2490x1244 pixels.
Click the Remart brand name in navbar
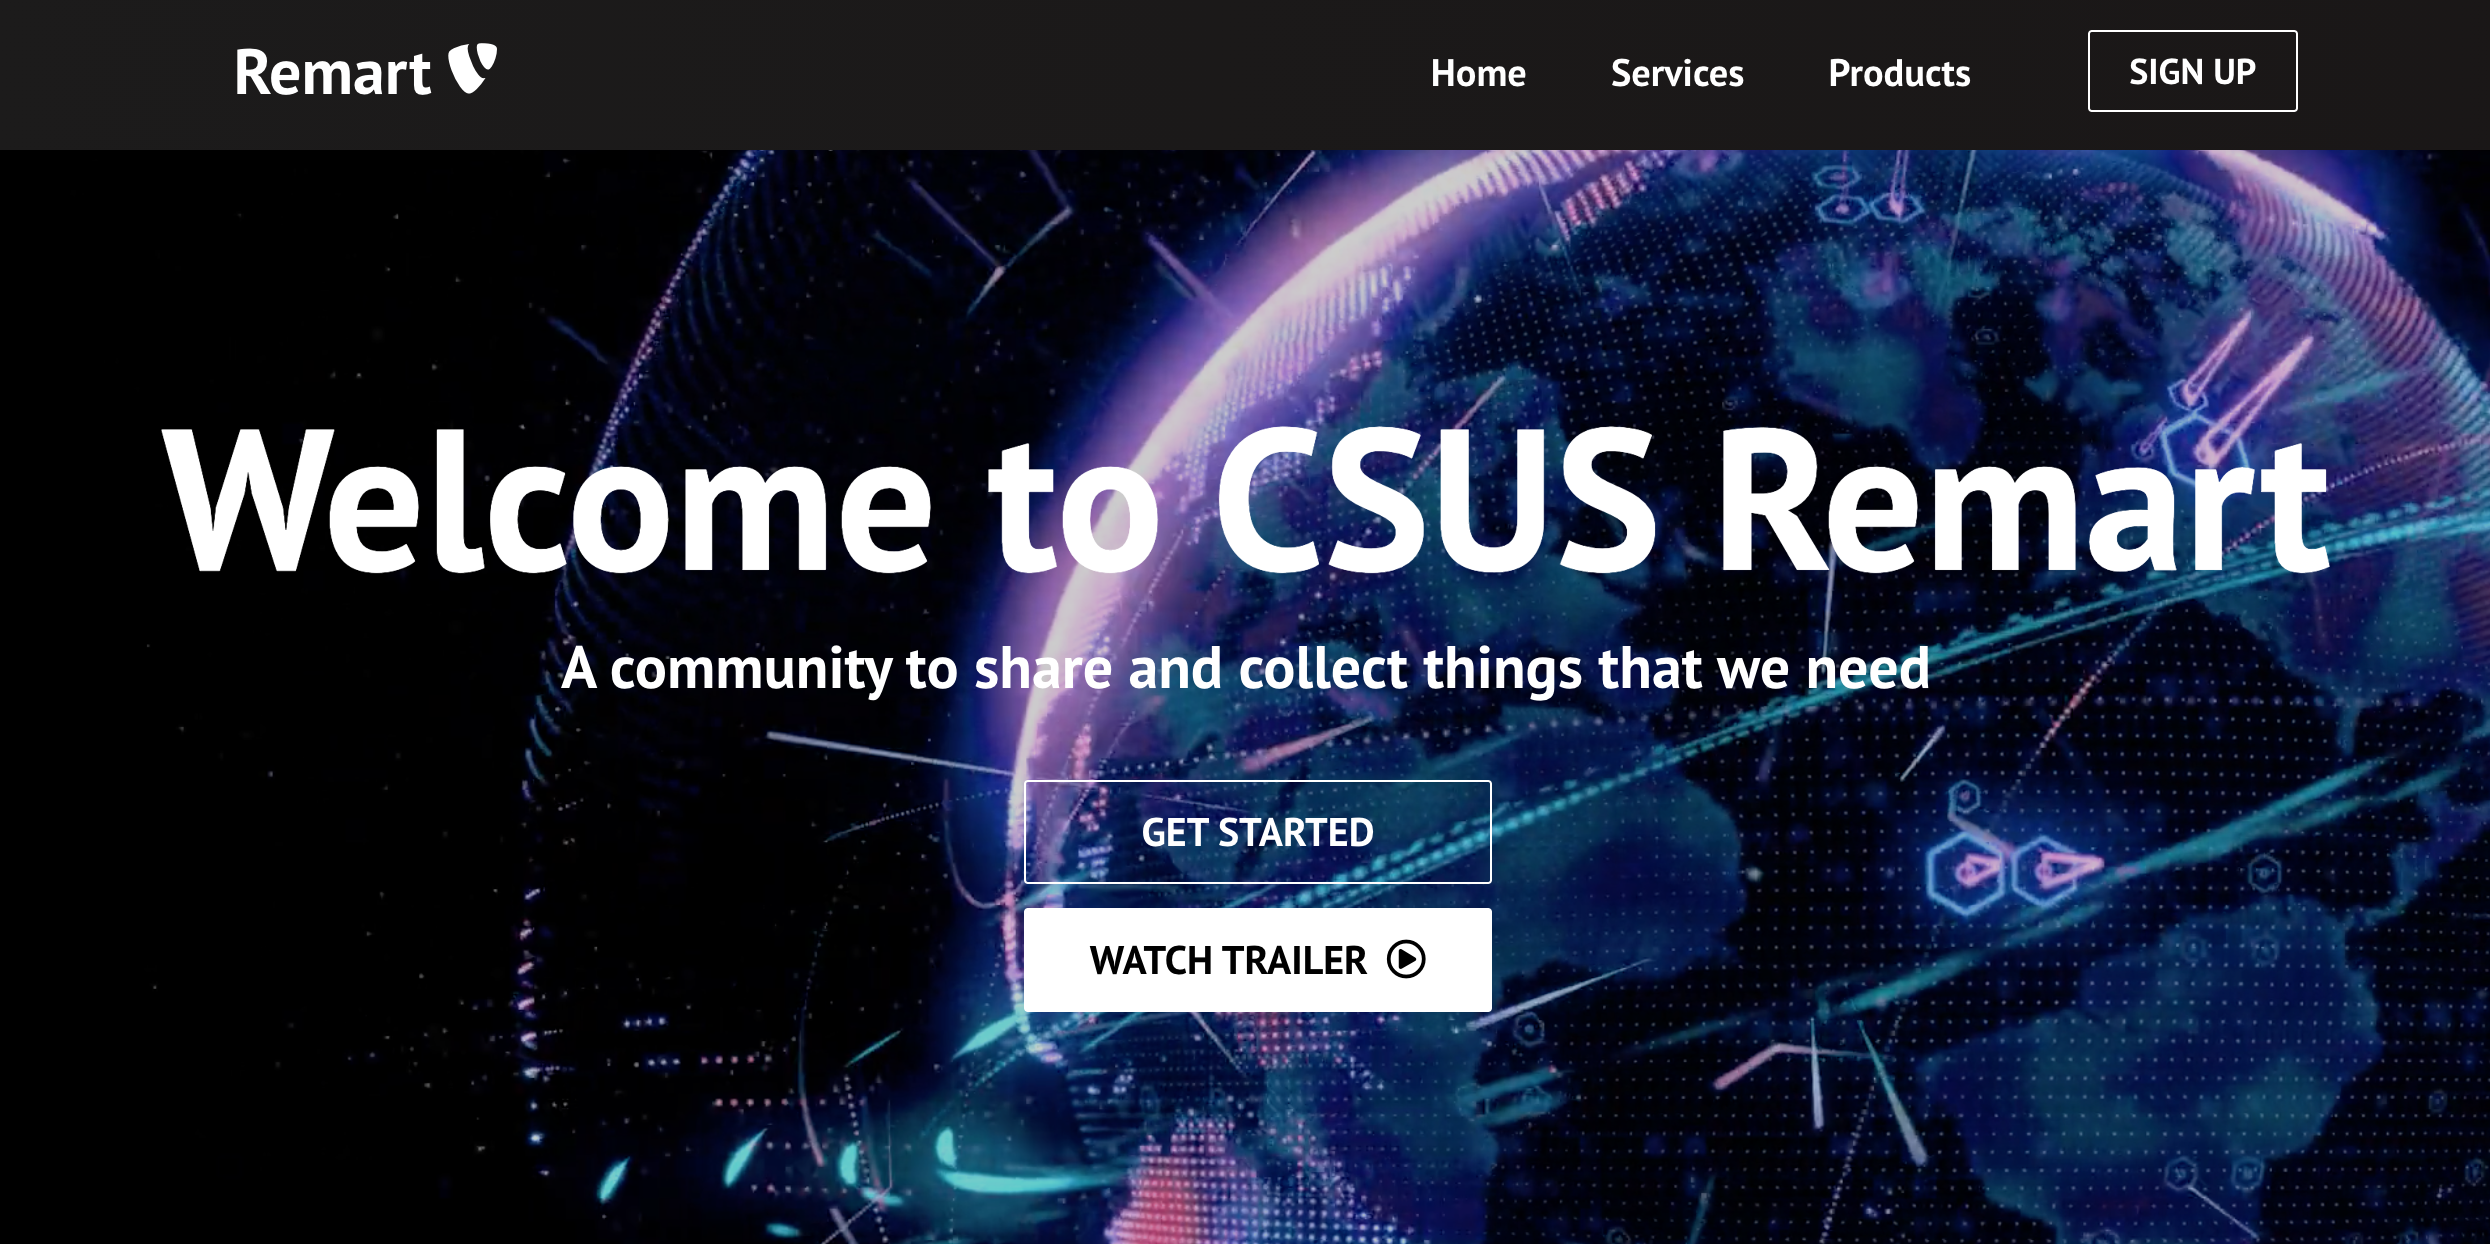[332, 73]
